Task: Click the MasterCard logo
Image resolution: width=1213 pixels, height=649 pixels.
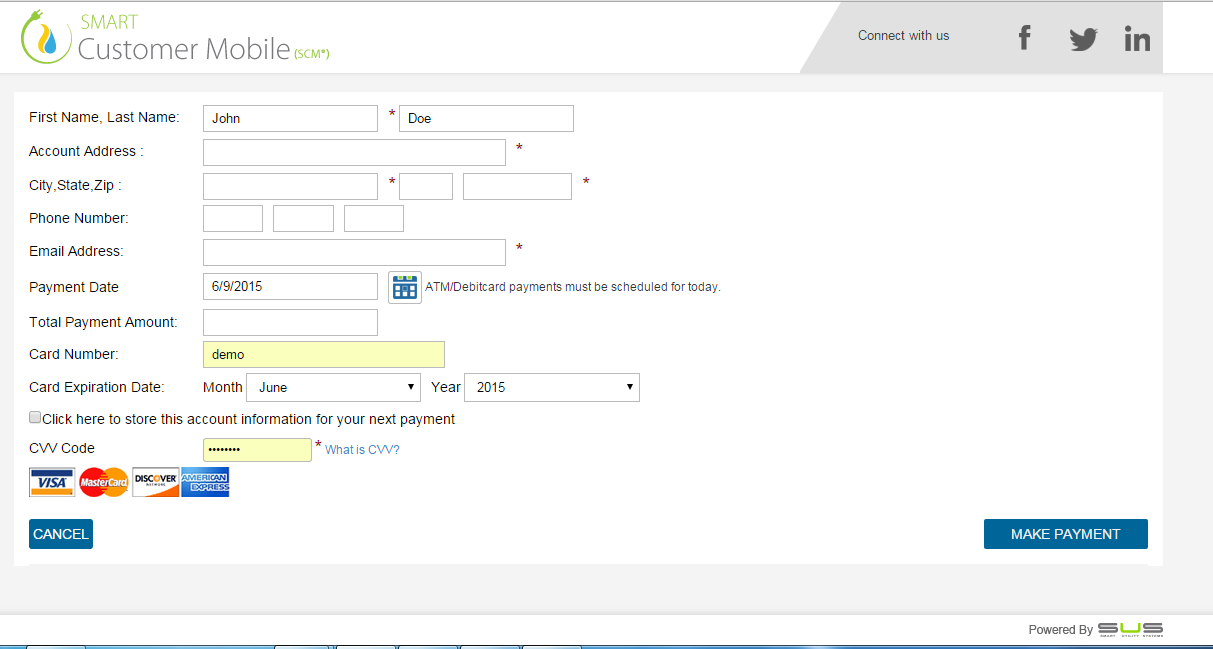Action: pyautogui.click(x=104, y=482)
